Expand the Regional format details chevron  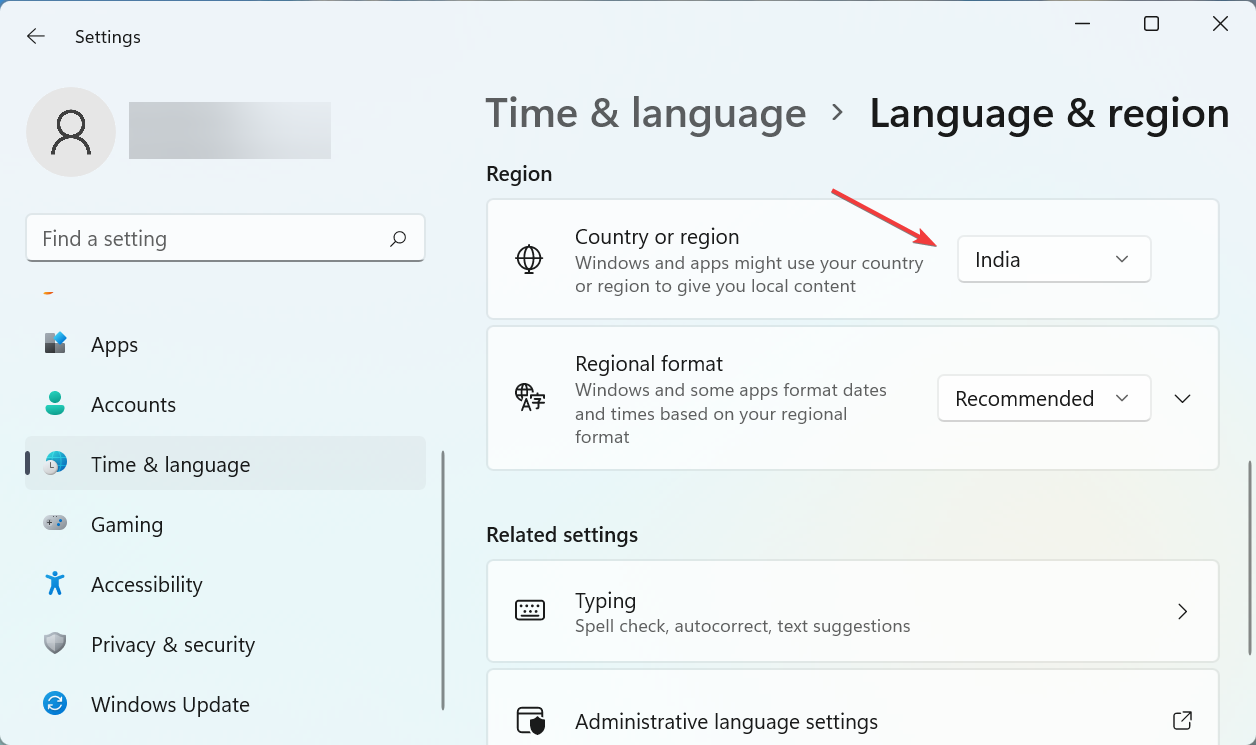[x=1183, y=399]
